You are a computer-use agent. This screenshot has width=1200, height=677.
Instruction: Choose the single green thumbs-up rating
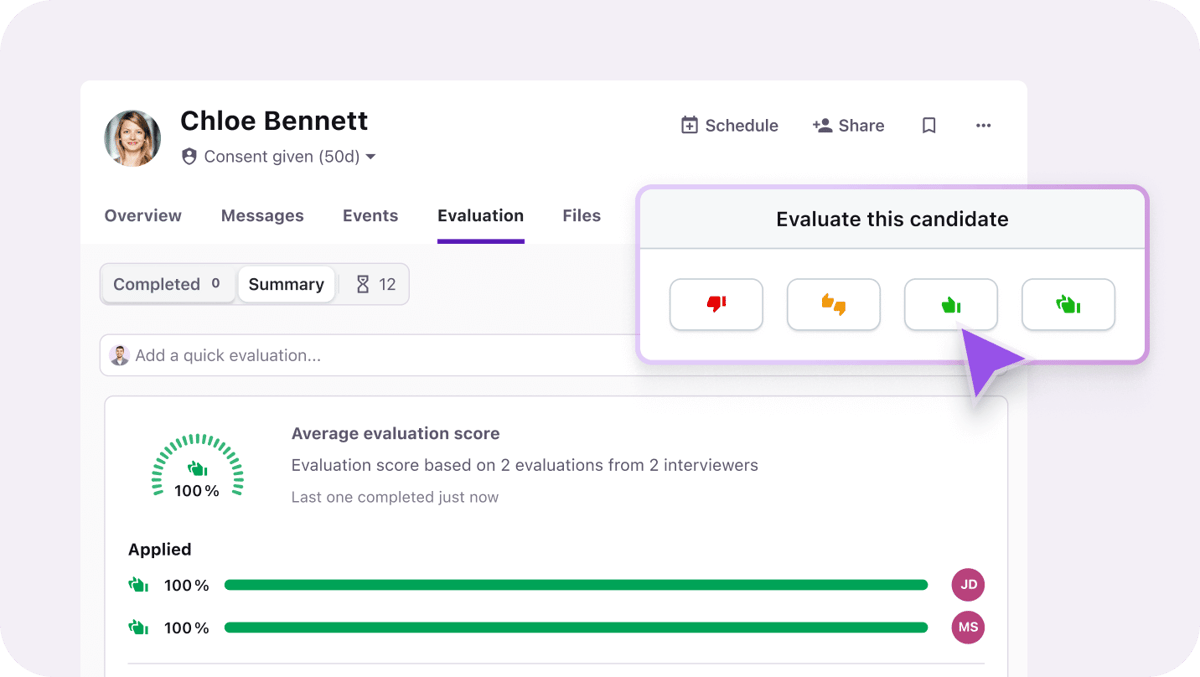click(x=950, y=304)
